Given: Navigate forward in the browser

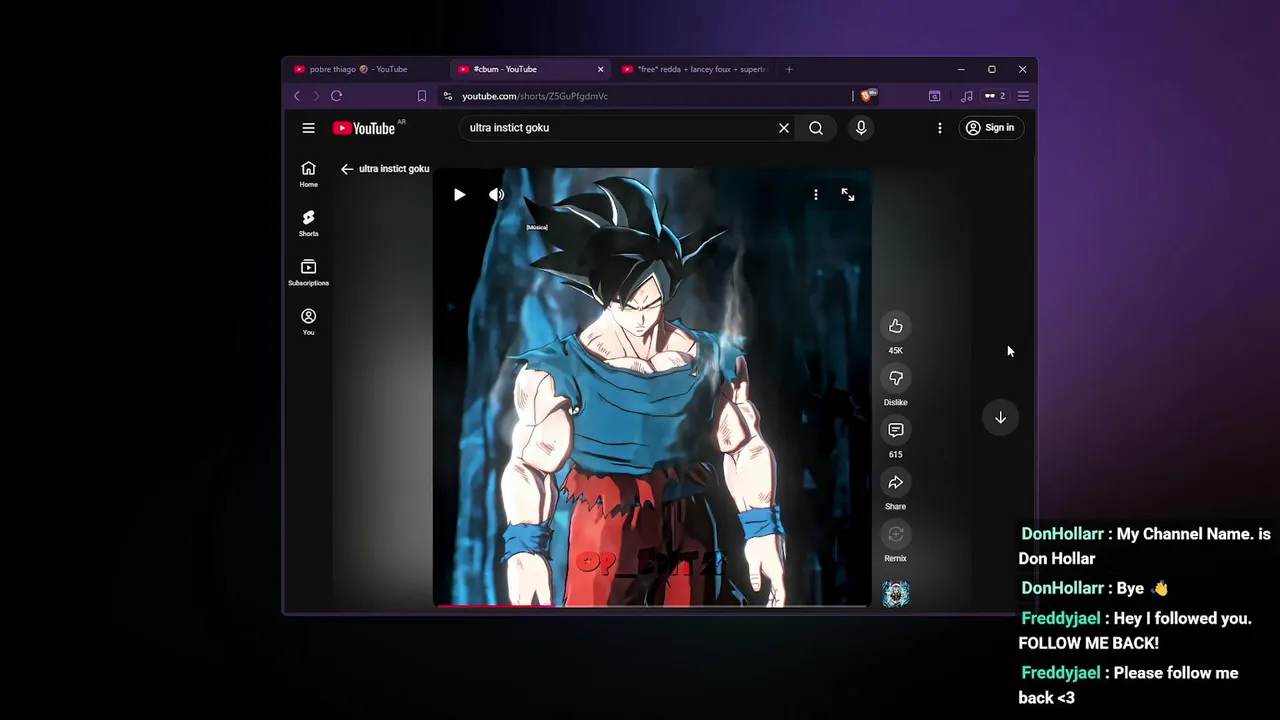Looking at the screenshot, I should (x=316, y=96).
